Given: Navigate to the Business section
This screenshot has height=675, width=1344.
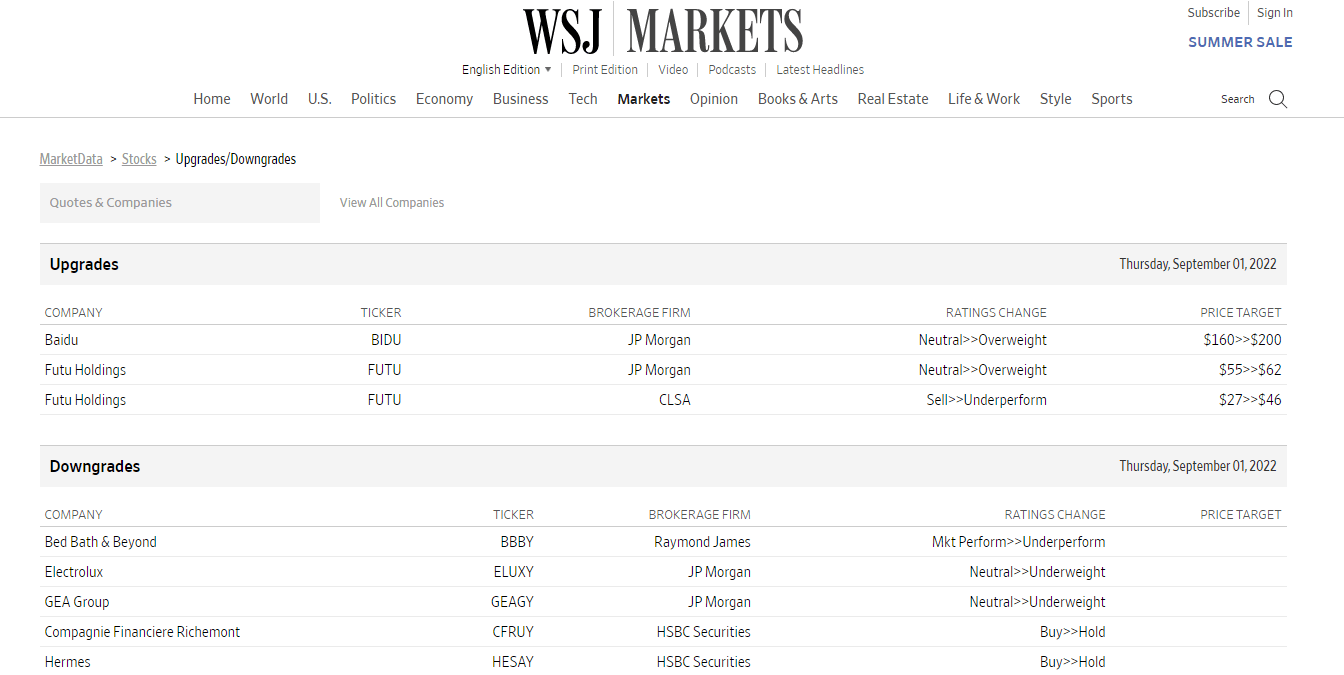Looking at the screenshot, I should [x=520, y=99].
